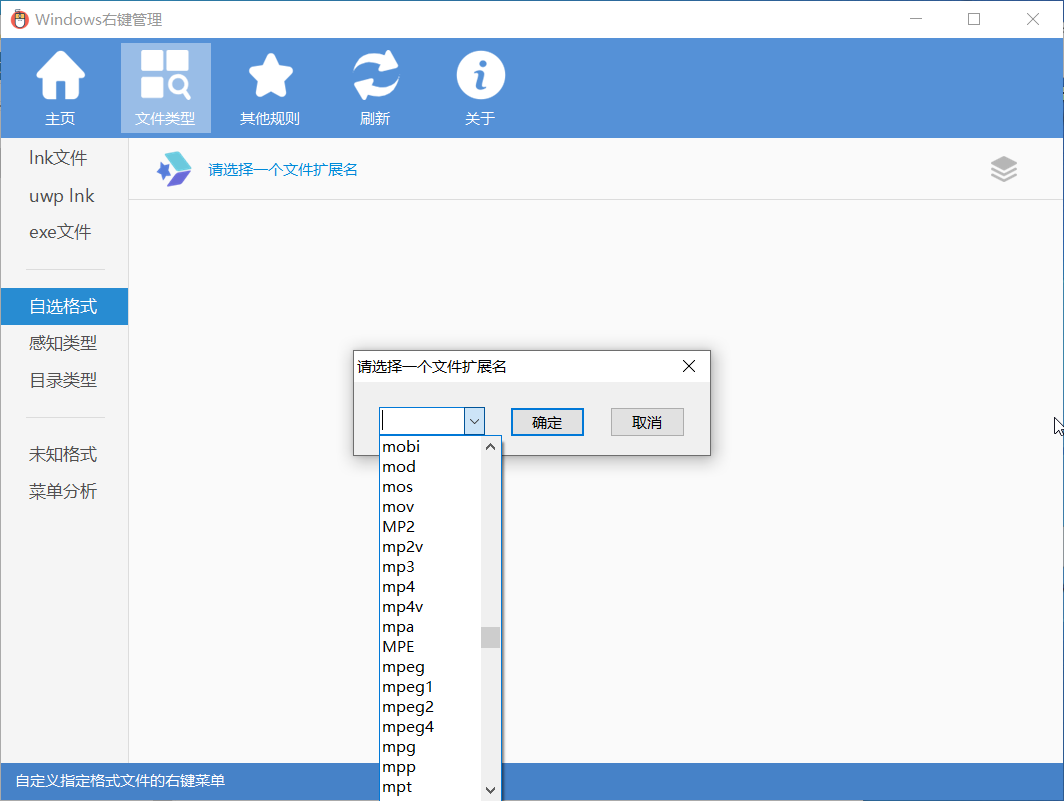Choose mod from the extension list
The width and height of the screenshot is (1064, 801).
[x=430, y=467]
